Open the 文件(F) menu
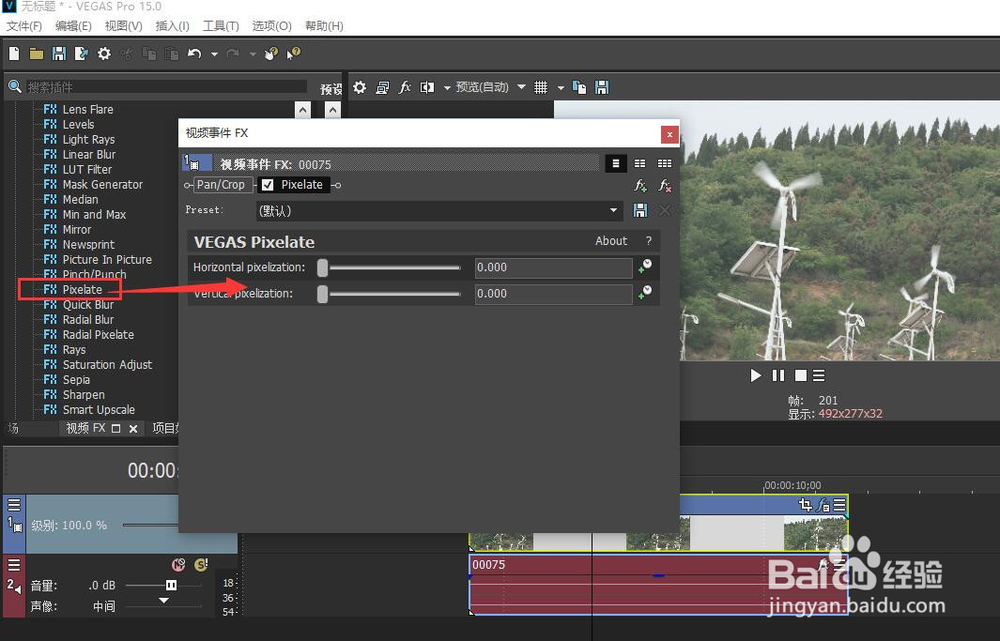1000x641 pixels. coord(24,26)
